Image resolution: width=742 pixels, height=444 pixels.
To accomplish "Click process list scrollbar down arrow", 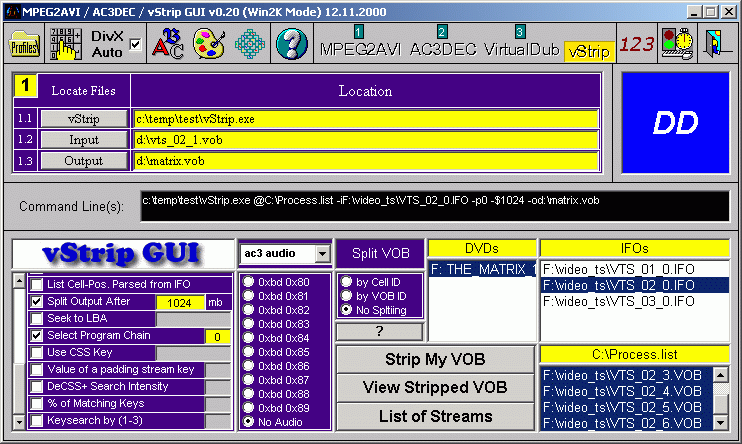I will click(x=721, y=422).
